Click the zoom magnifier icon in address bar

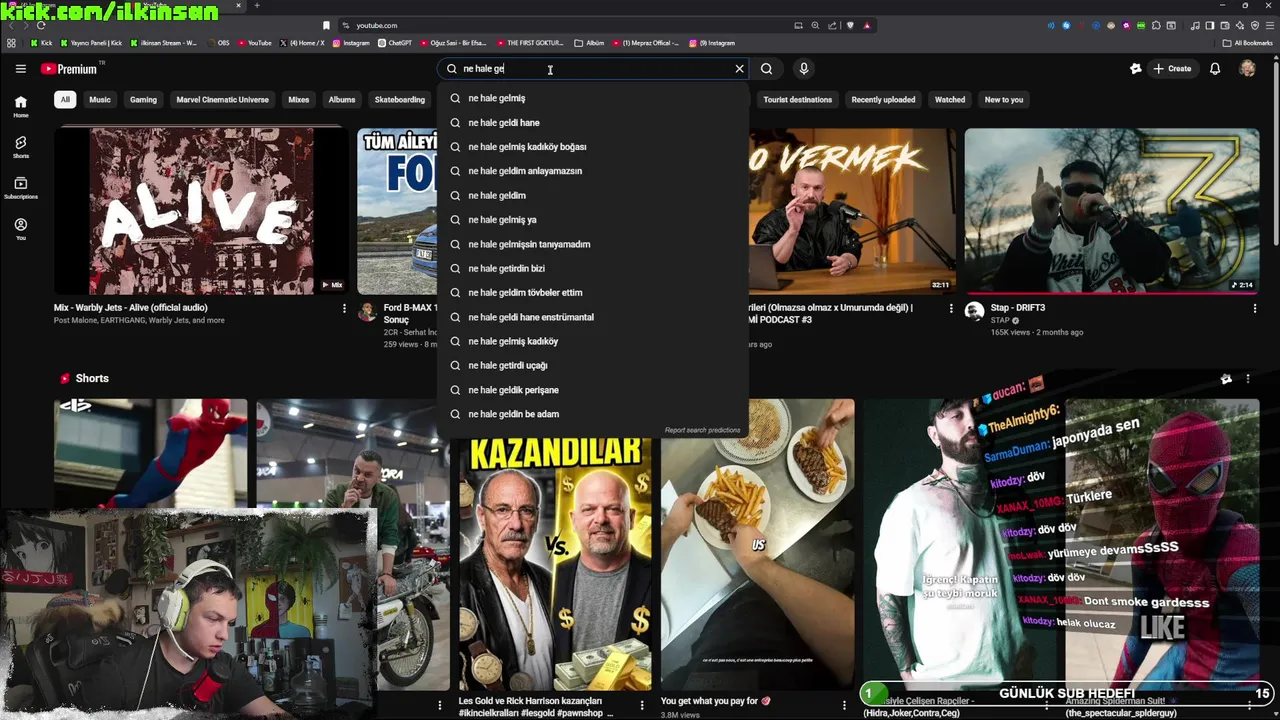tap(815, 25)
